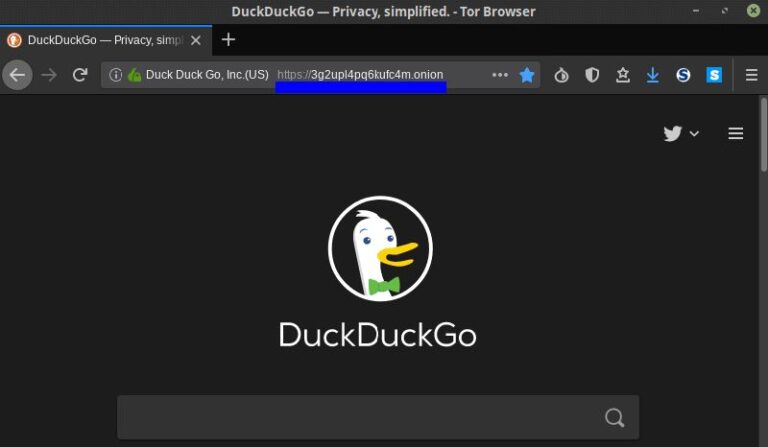Go back with the back arrow button
Image resolution: width=768 pixels, height=447 pixels.
[18, 75]
